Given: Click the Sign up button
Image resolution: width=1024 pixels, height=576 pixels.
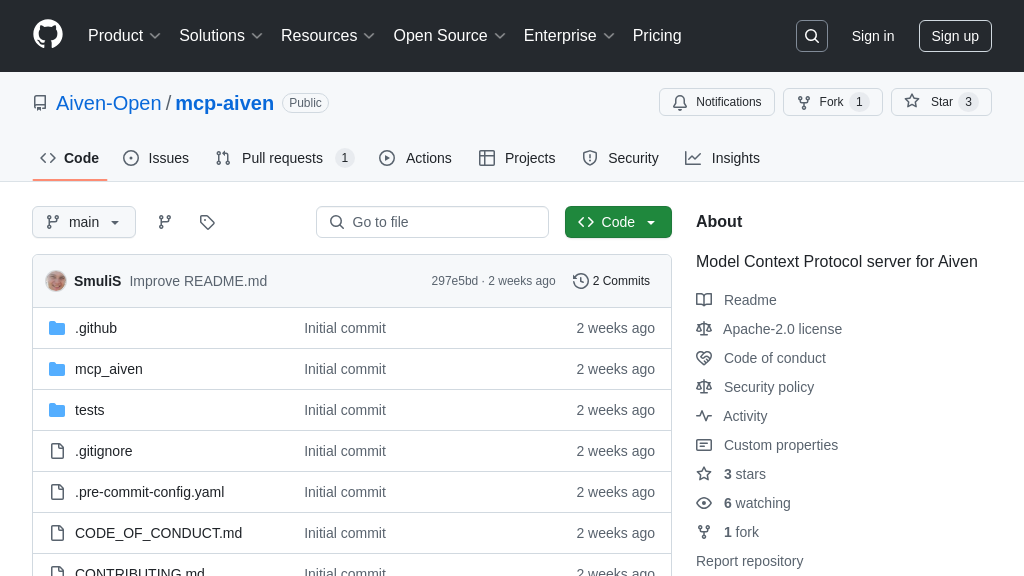Looking at the screenshot, I should [x=955, y=36].
